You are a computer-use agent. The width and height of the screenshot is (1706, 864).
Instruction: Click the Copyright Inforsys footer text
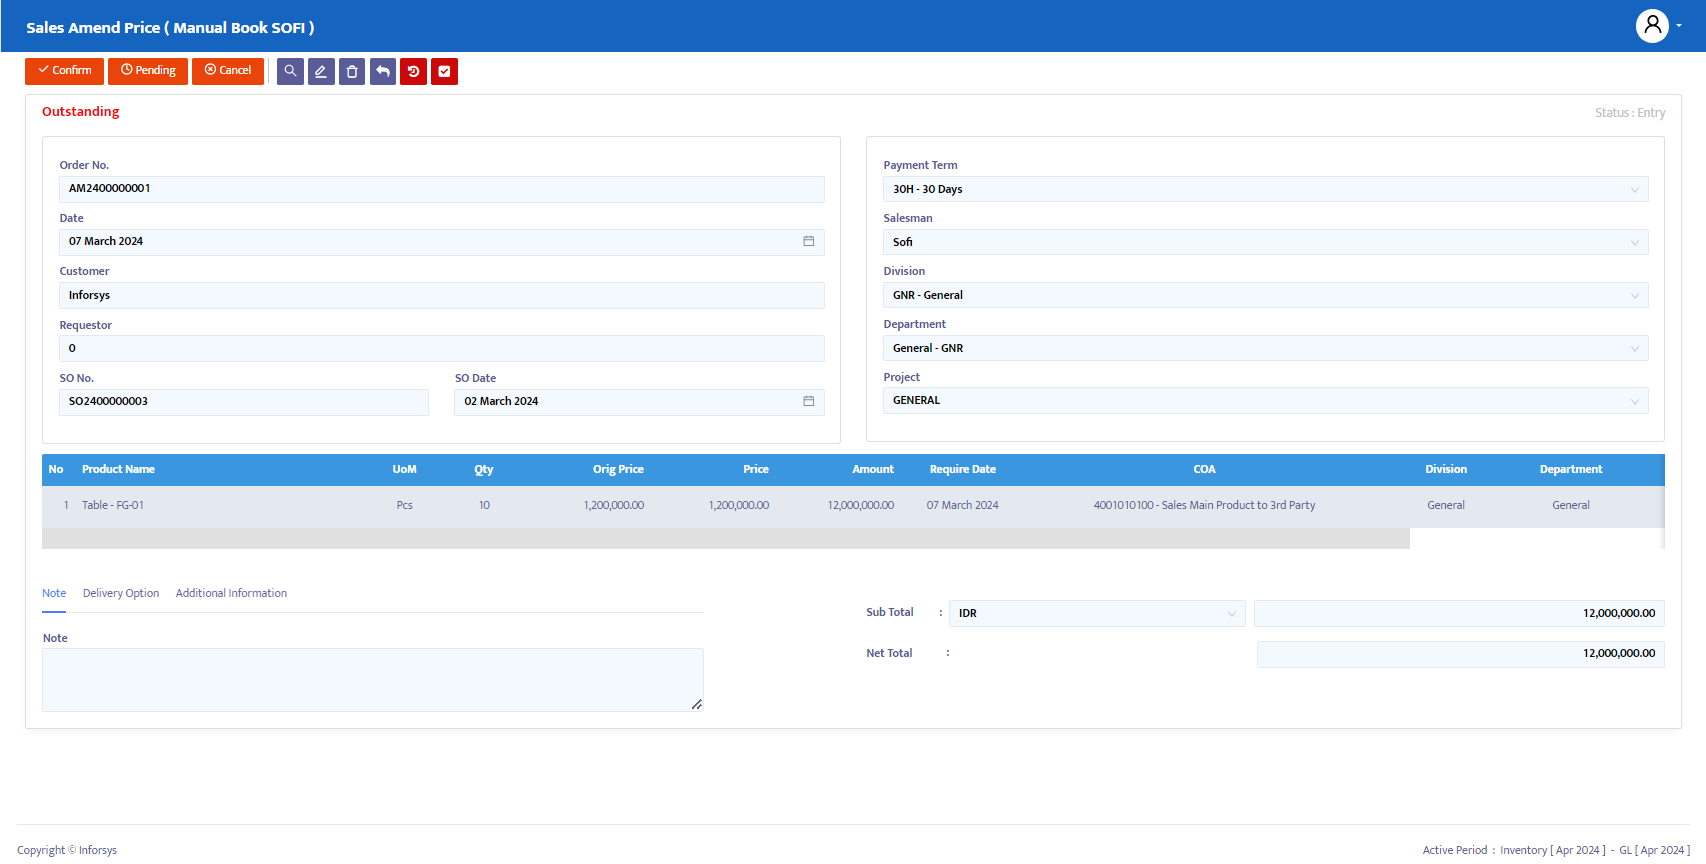click(67, 850)
